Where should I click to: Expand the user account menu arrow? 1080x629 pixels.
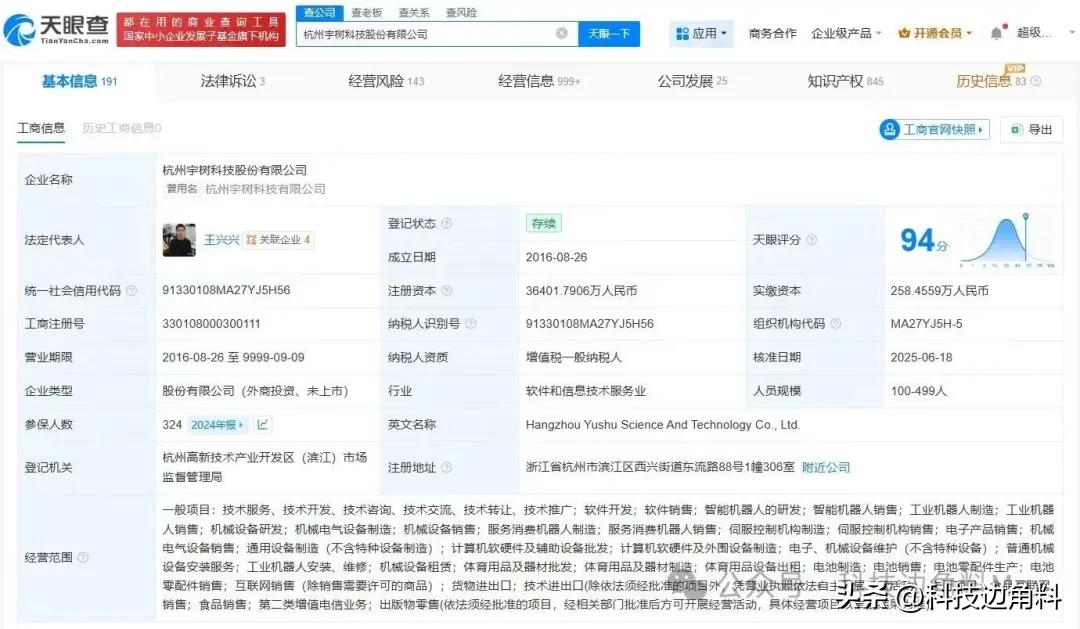pos(1072,33)
